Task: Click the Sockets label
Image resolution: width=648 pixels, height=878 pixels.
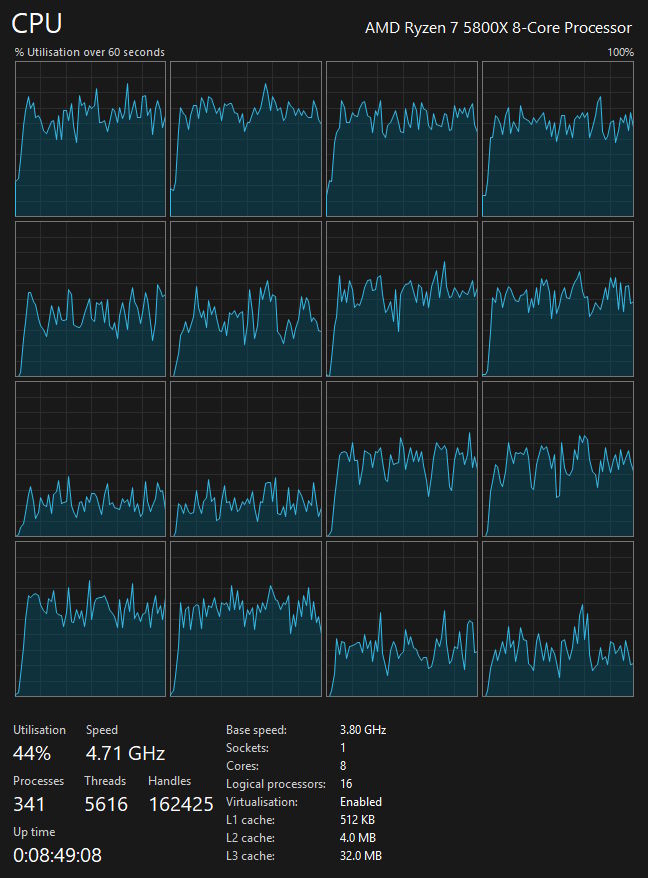Action: click(x=248, y=748)
